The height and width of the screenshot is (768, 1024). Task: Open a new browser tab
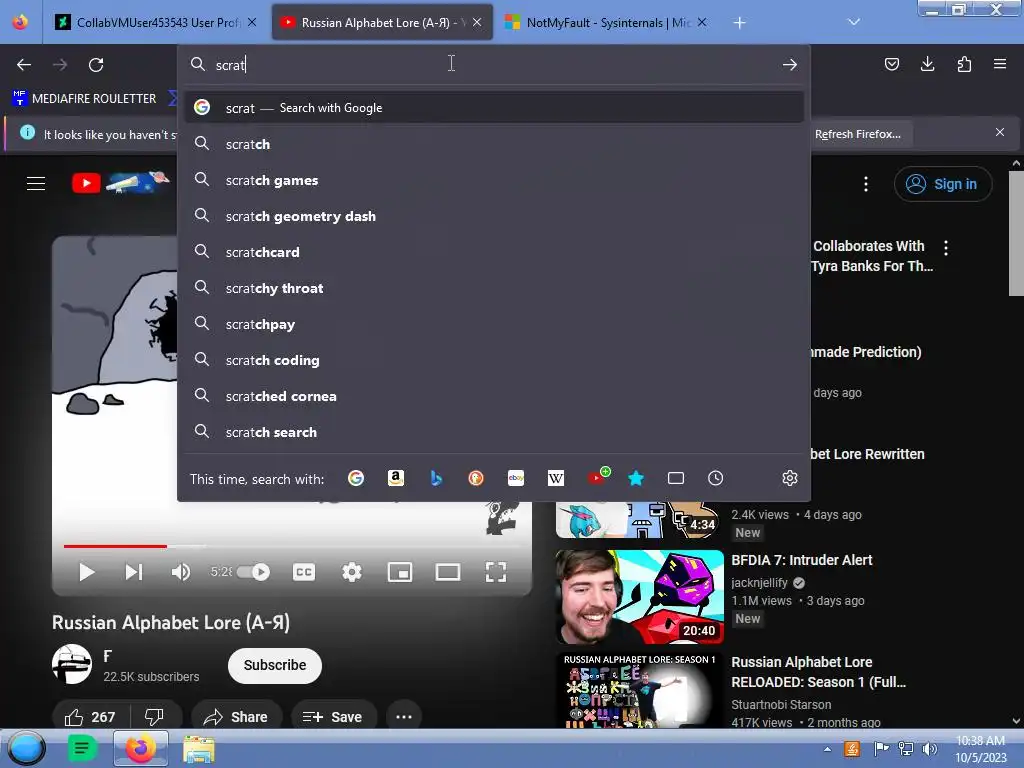point(739,23)
